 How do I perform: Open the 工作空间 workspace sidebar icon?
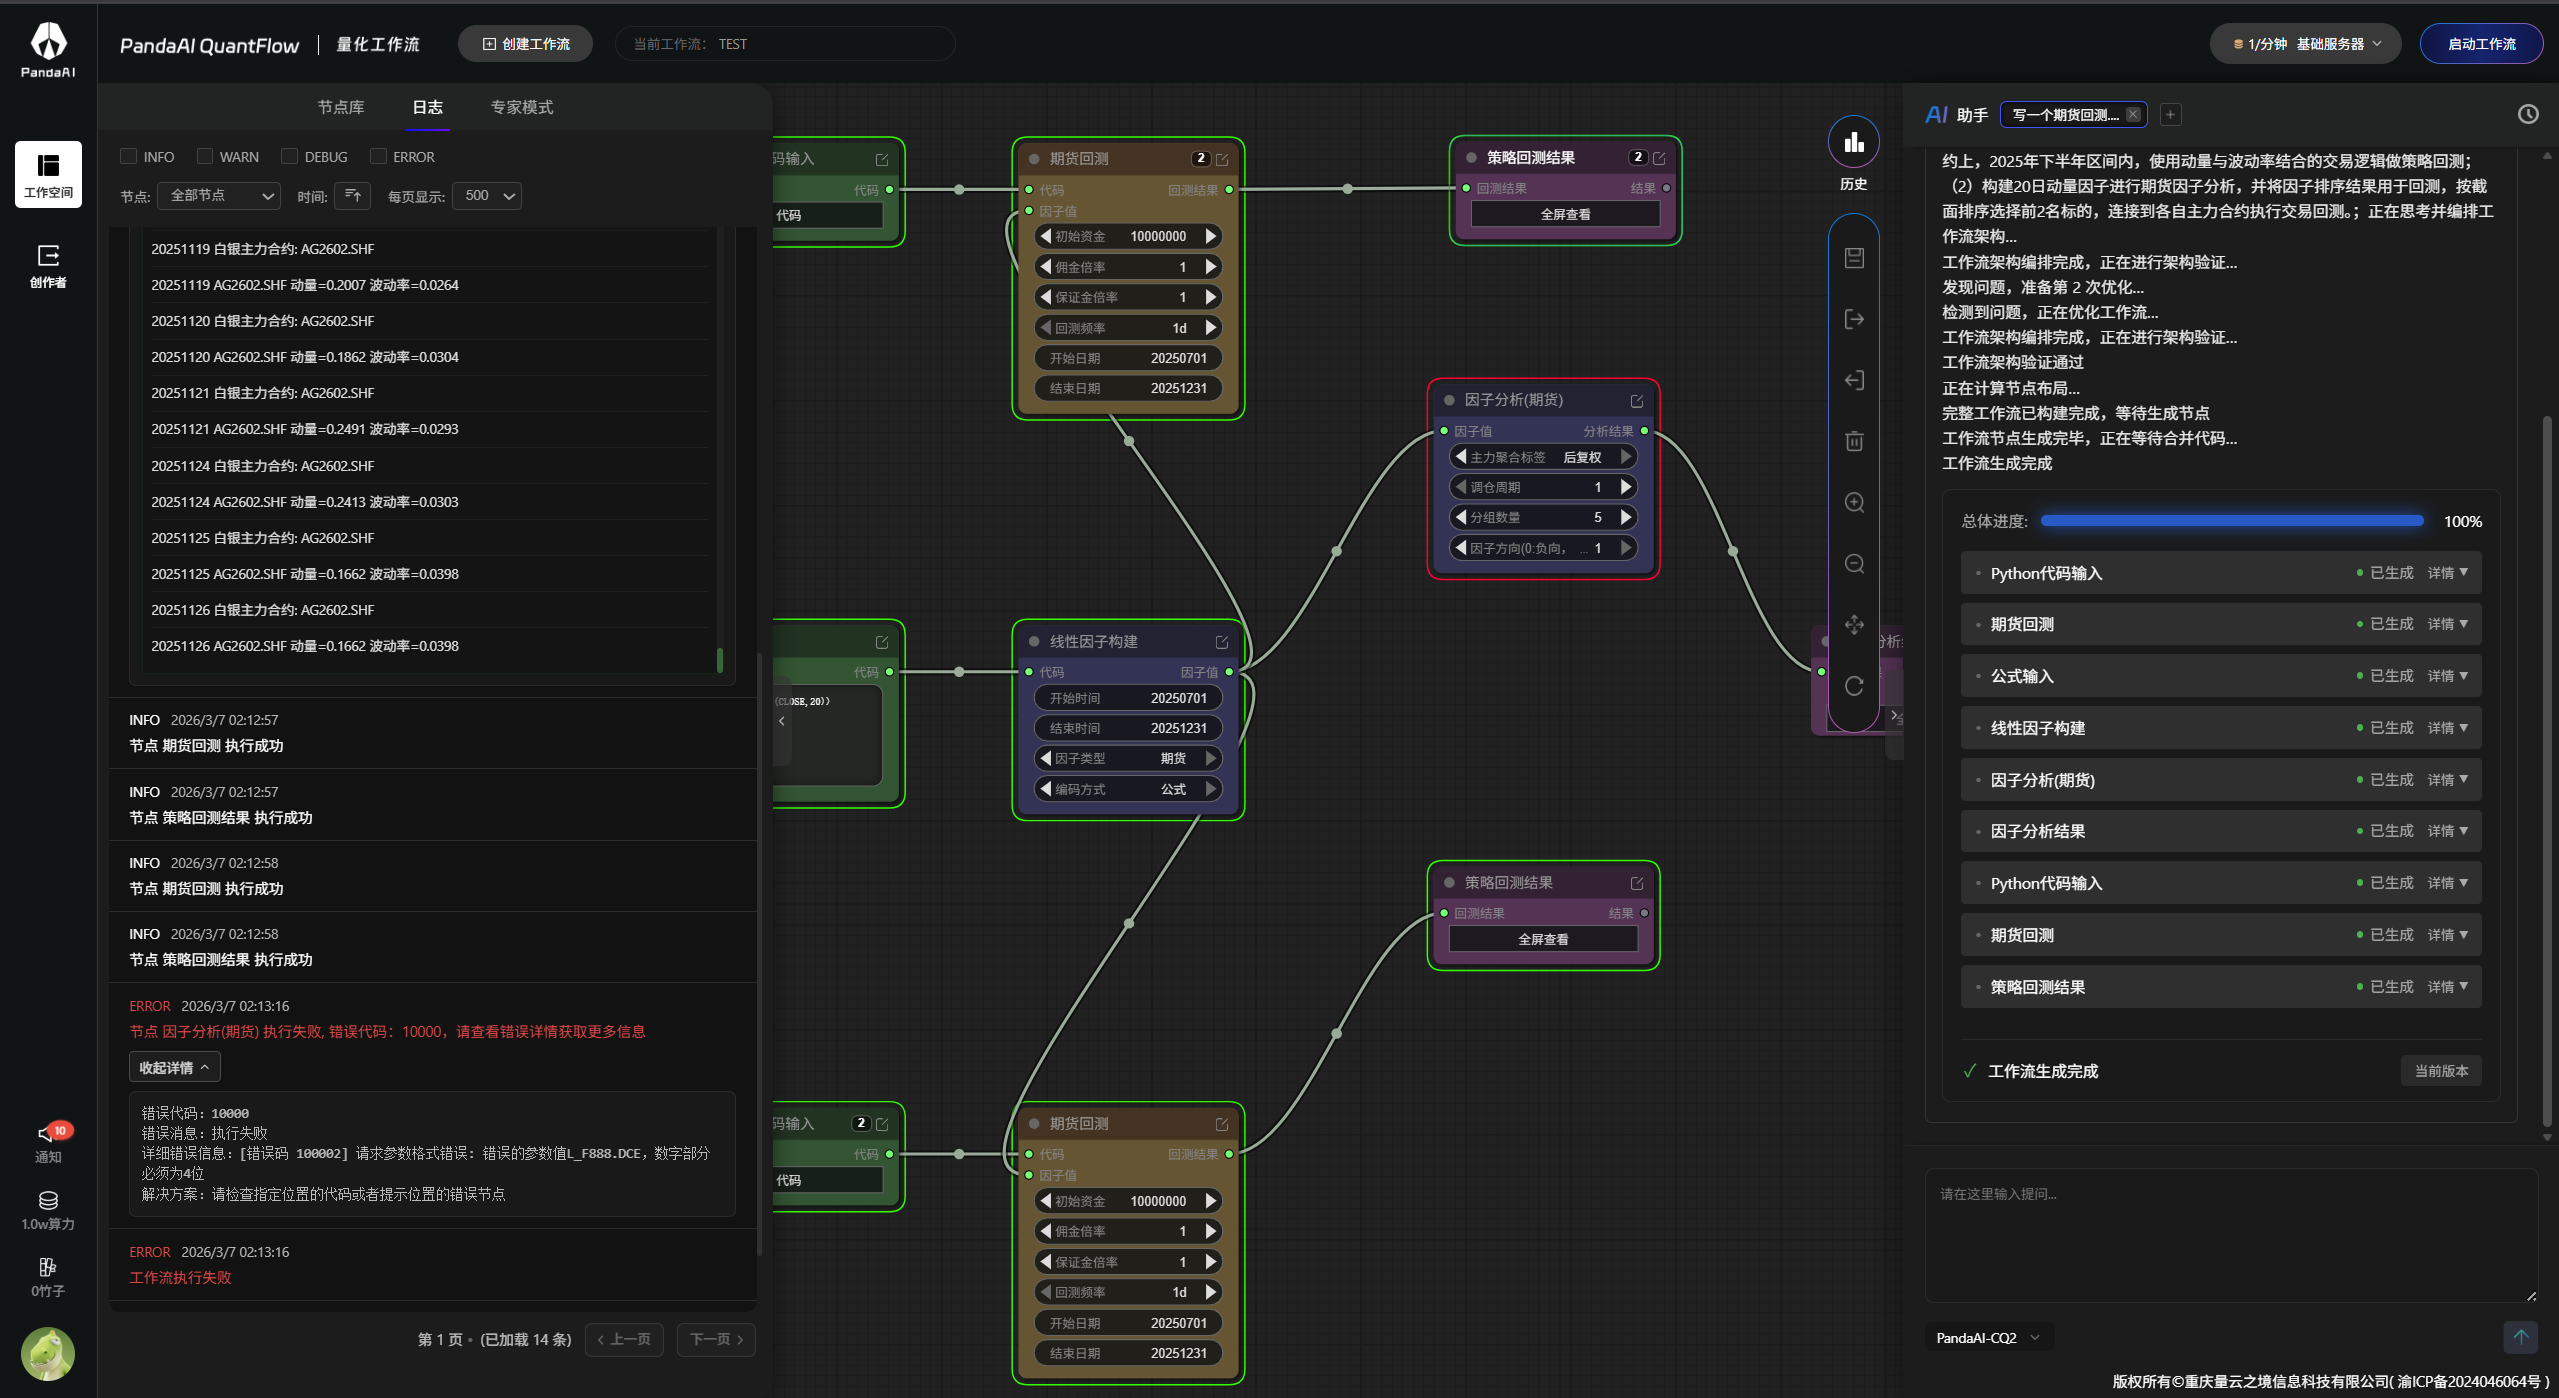48,174
